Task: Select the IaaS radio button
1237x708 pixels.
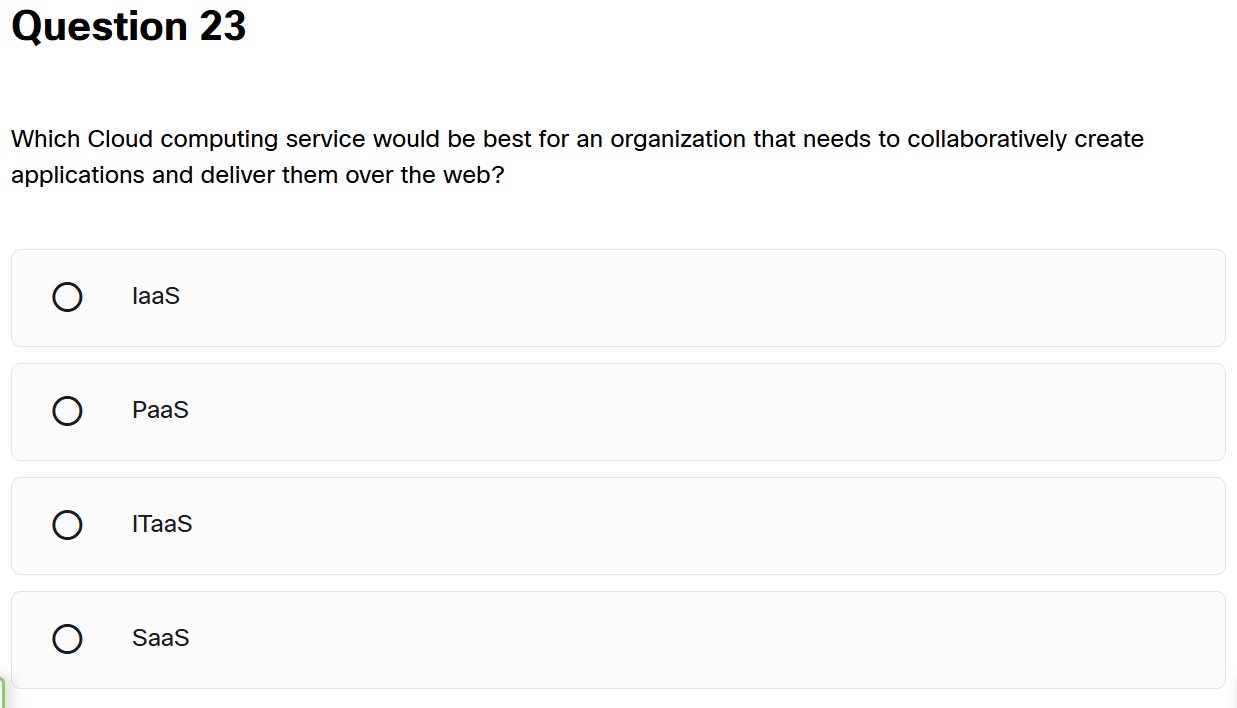Action: (66, 297)
